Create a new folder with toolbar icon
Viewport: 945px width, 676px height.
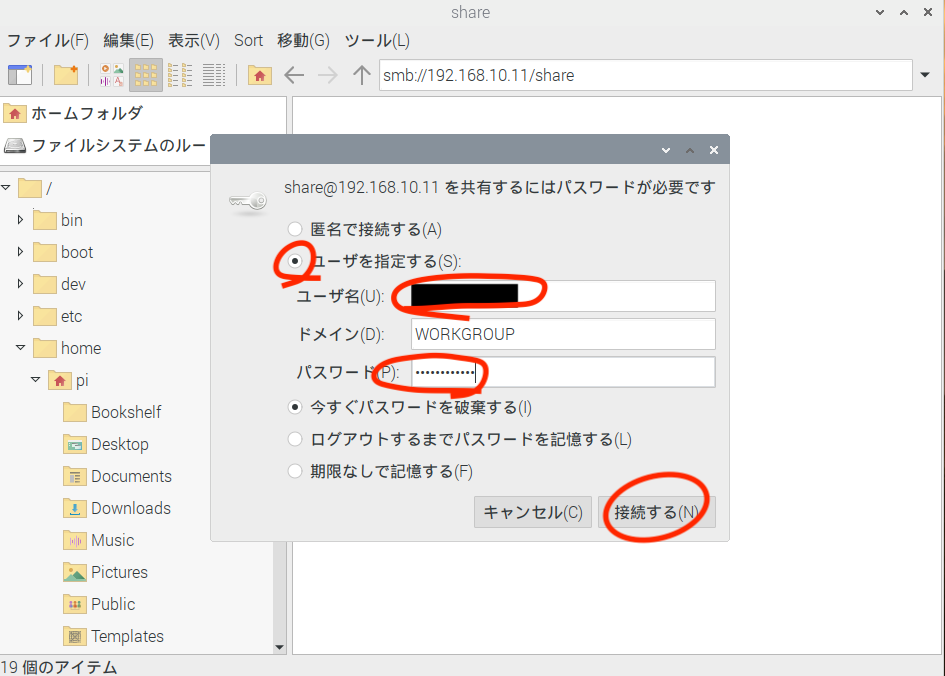point(66,75)
